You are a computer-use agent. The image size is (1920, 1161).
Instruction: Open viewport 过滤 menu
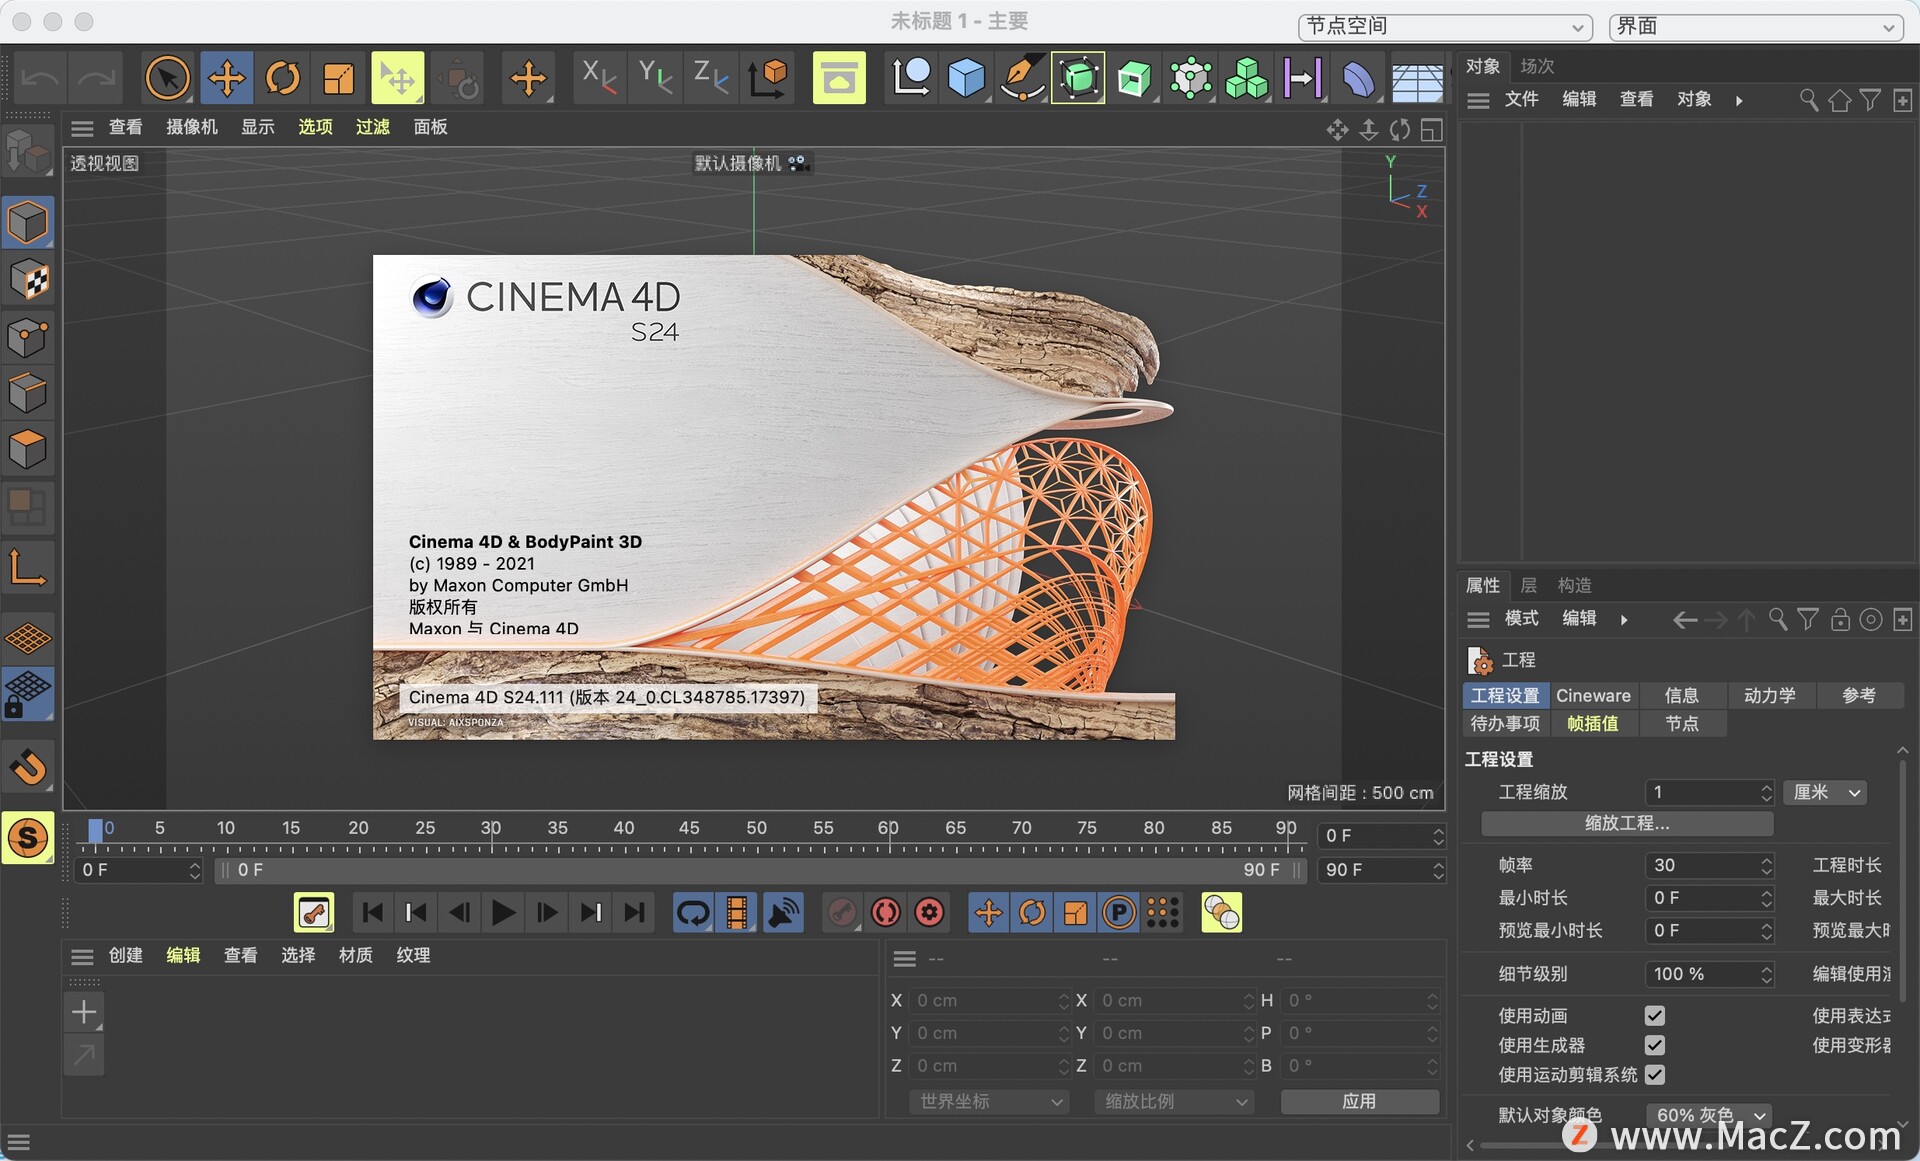click(373, 127)
